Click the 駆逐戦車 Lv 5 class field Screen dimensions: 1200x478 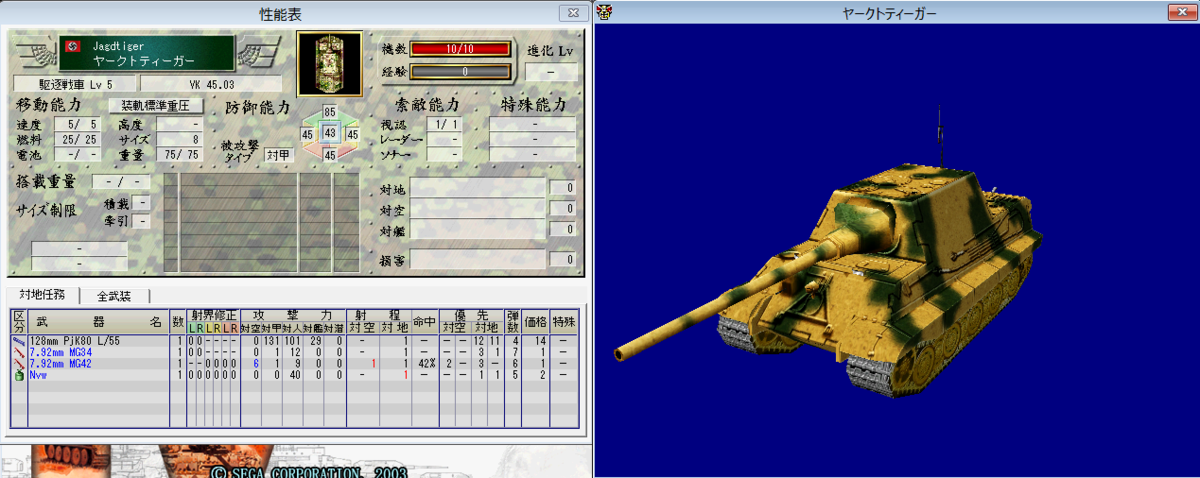[x=74, y=84]
